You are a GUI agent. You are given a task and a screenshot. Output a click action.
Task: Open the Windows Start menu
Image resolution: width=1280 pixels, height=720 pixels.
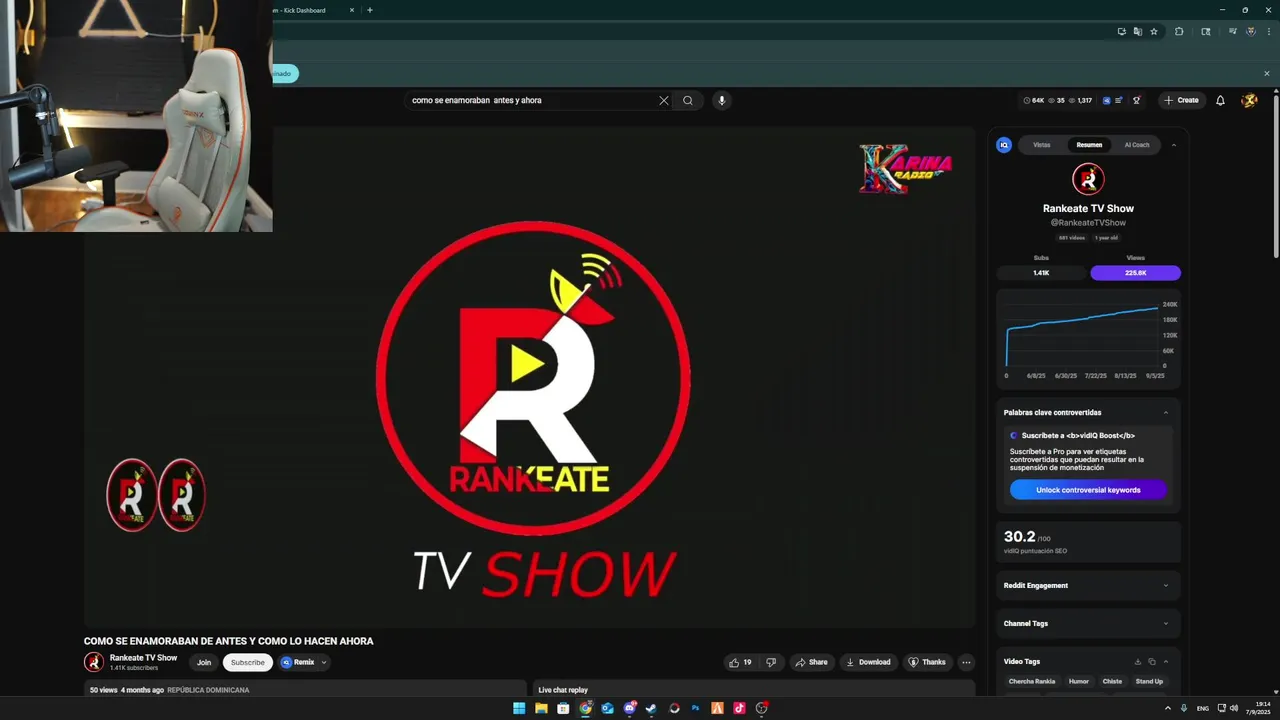519,708
